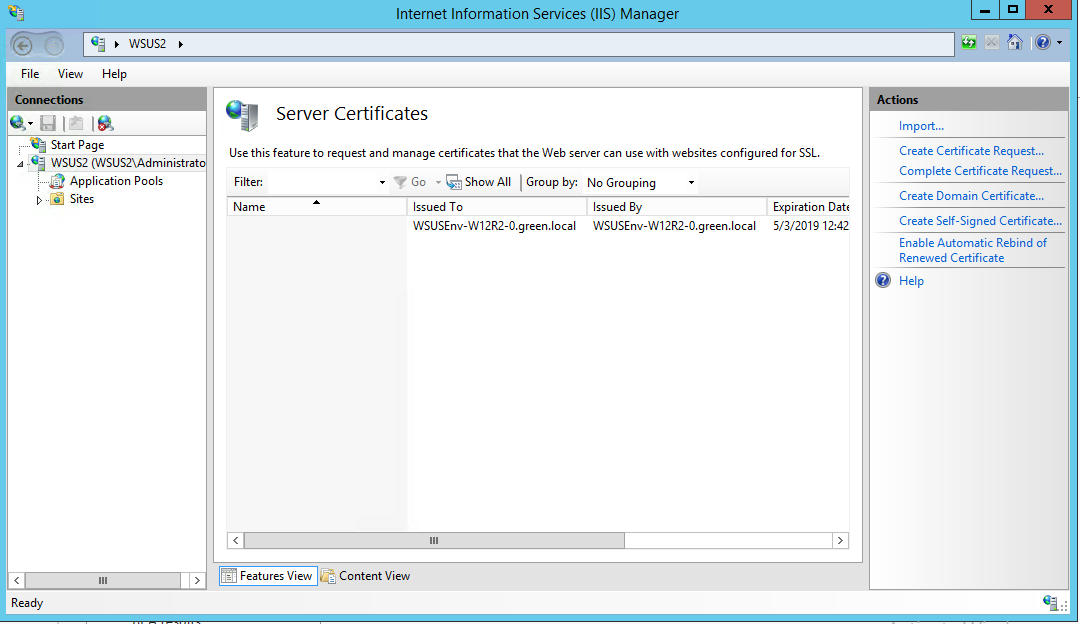Expand the Sites tree node
1080x624 pixels.
39,200
